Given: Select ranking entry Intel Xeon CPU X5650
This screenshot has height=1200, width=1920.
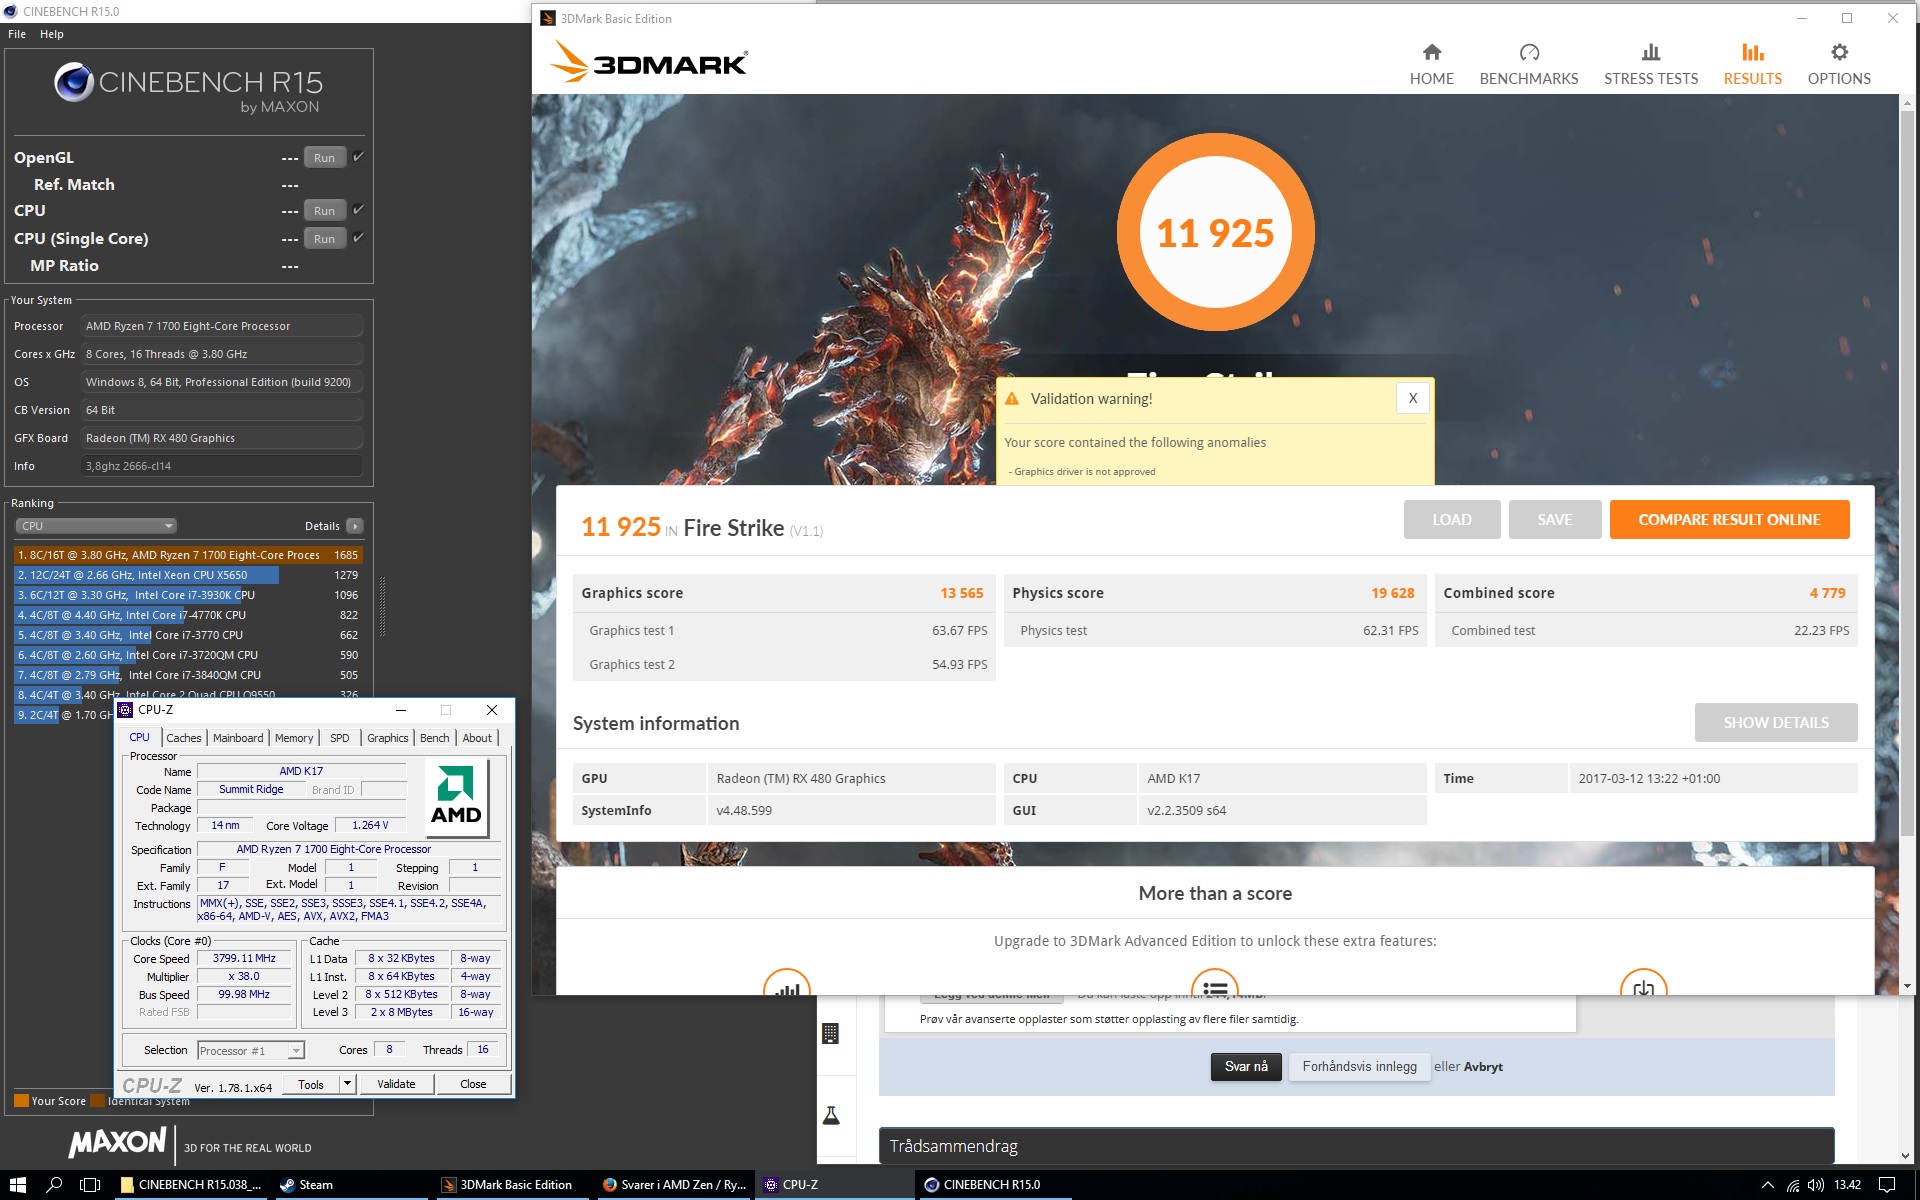Looking at the screenshot, I should tap(188, 575).
